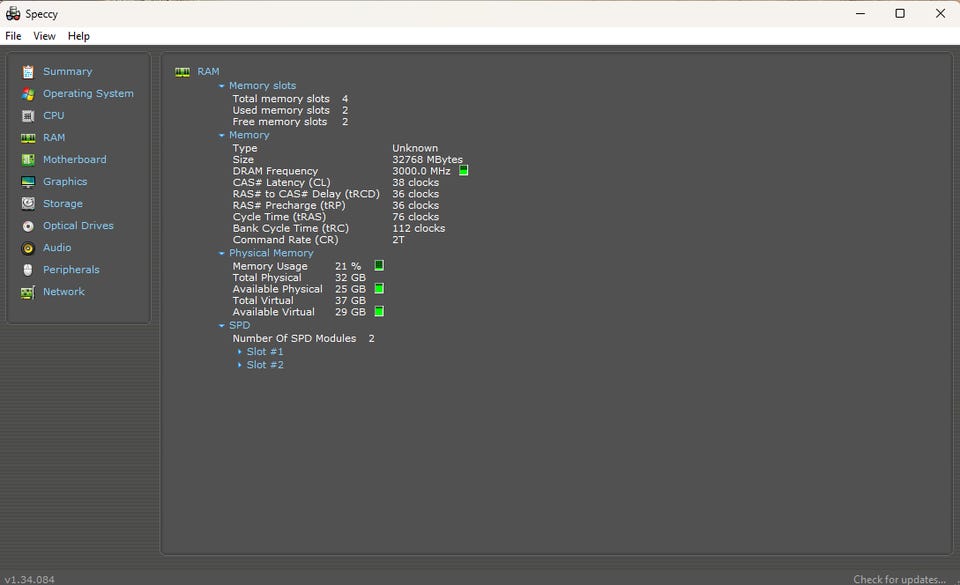Image resolution: width=960 pixels, height=585 pixels.
Task: Click the Optical Drives disc icon
Action: (28, 226)
